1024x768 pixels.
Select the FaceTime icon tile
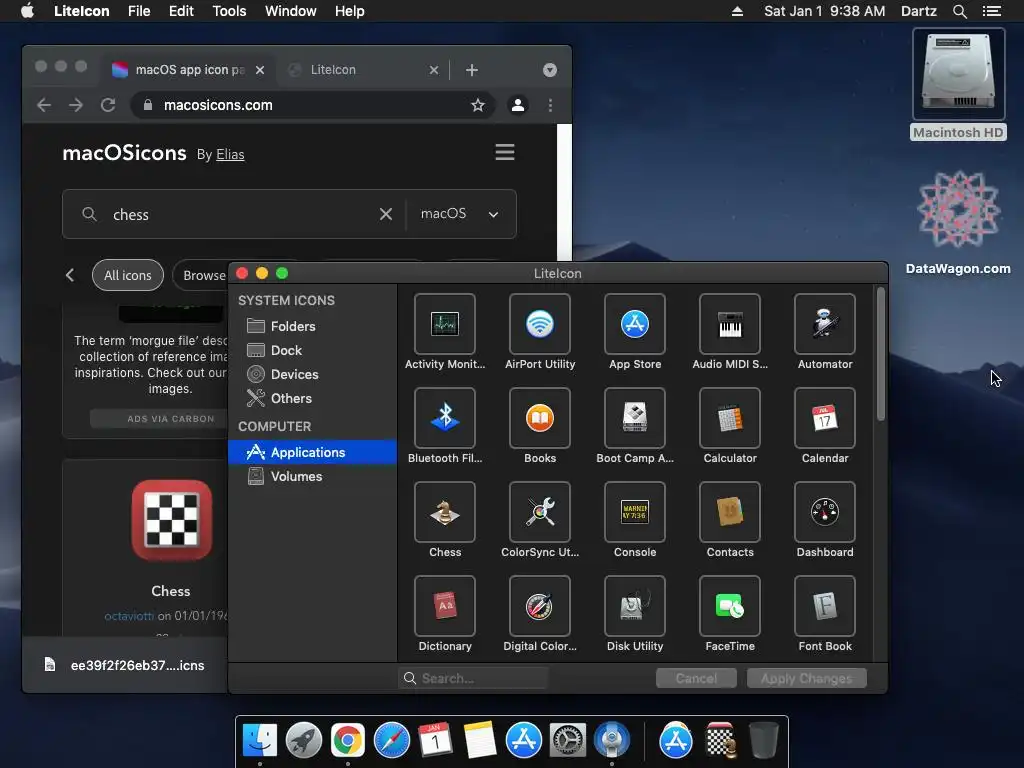click(729, 606)
